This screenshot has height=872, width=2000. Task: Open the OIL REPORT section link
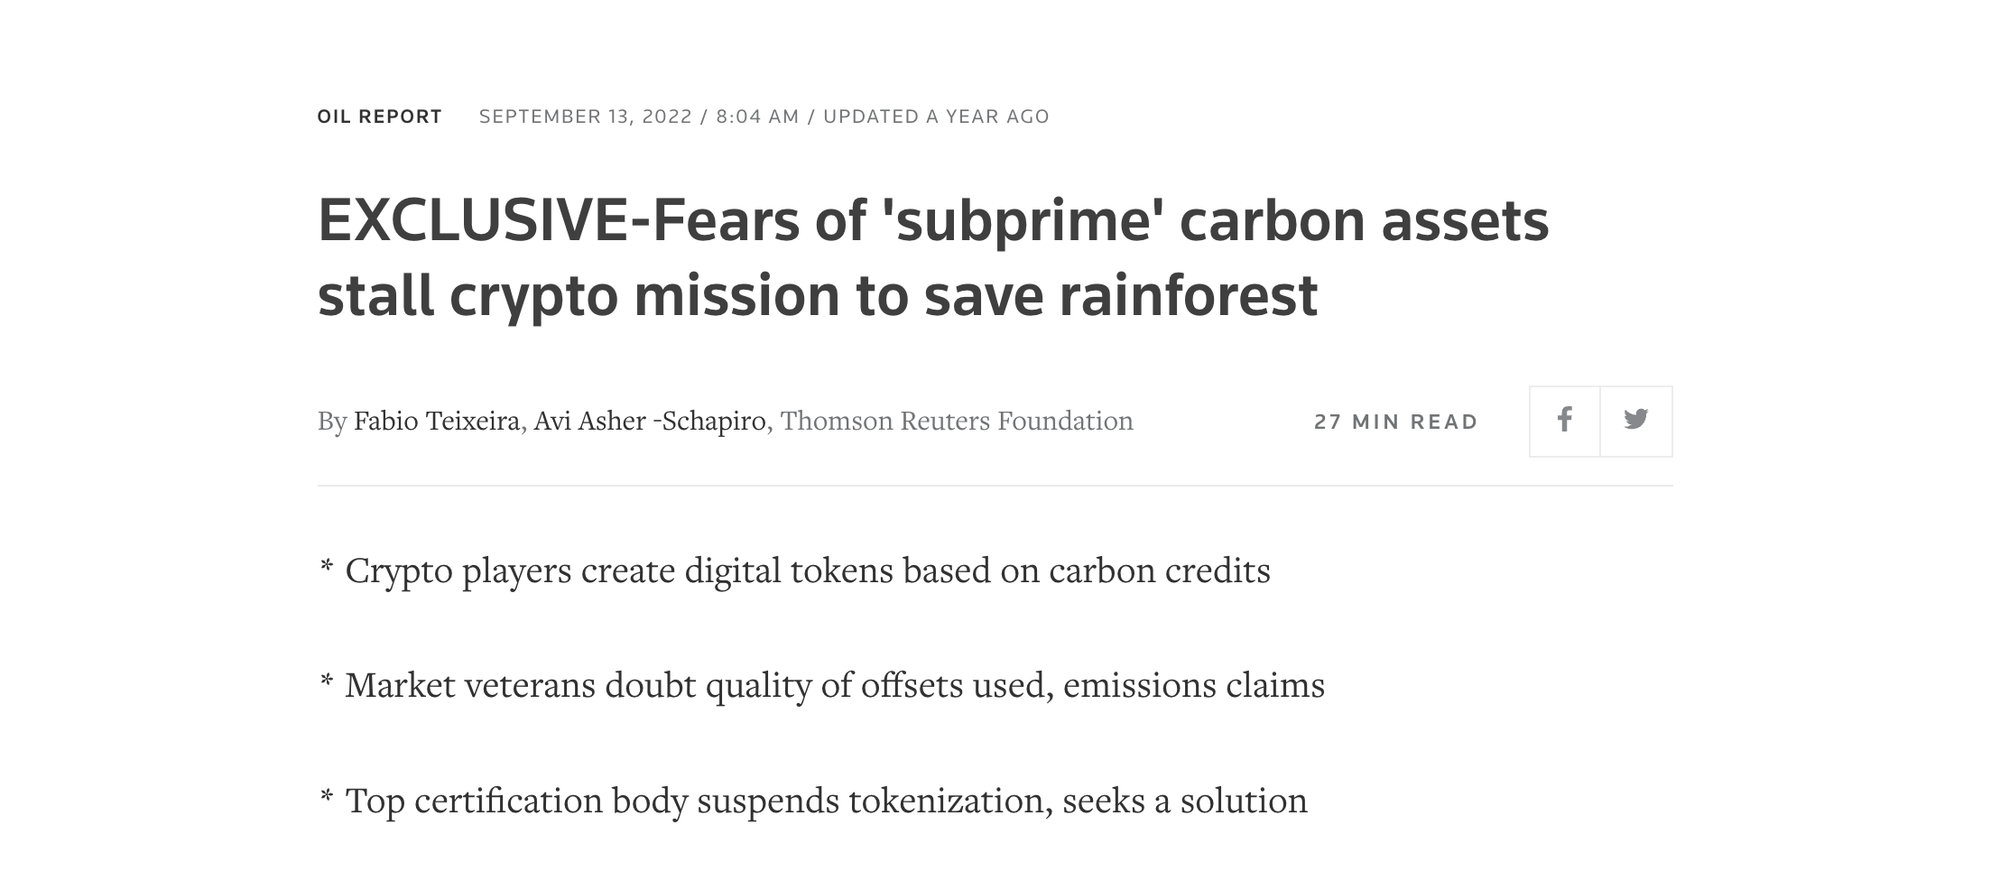point(379,117)
